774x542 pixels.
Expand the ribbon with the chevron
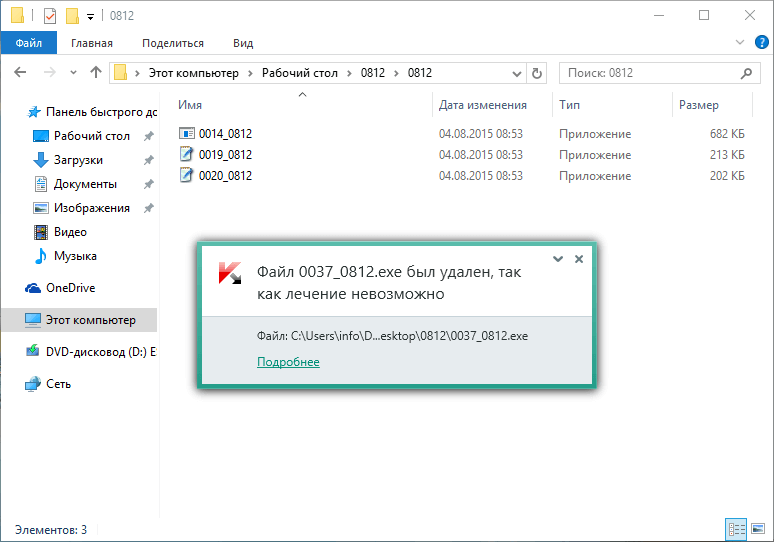[x=739, y=42]
